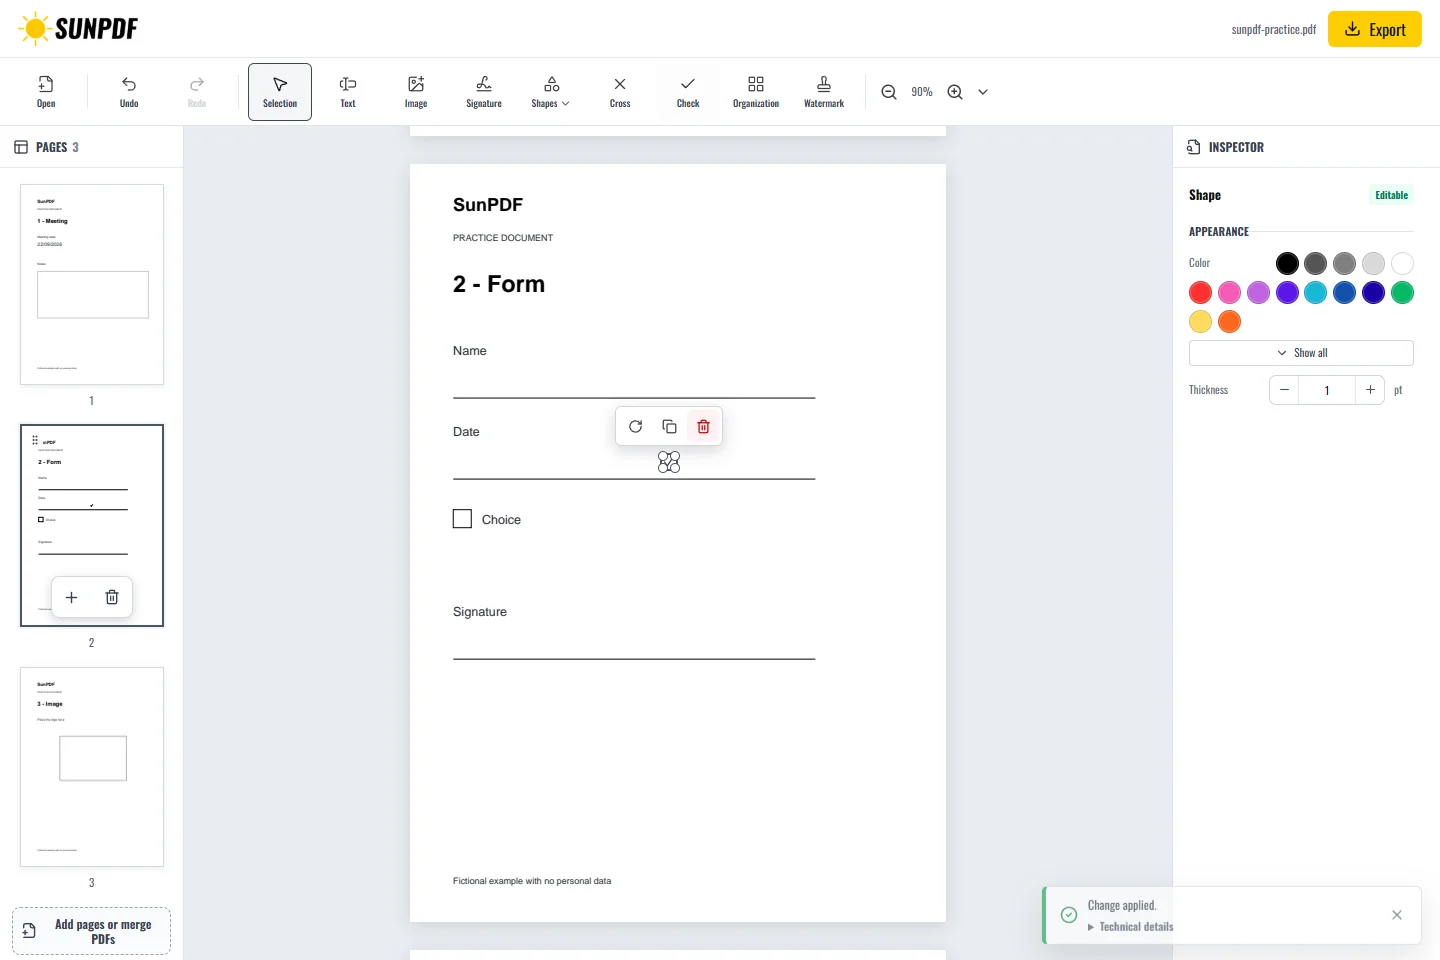The image size is (1440, 960).
Task: Delete the selected shape with red trash
Action: (x=704, y=427)
